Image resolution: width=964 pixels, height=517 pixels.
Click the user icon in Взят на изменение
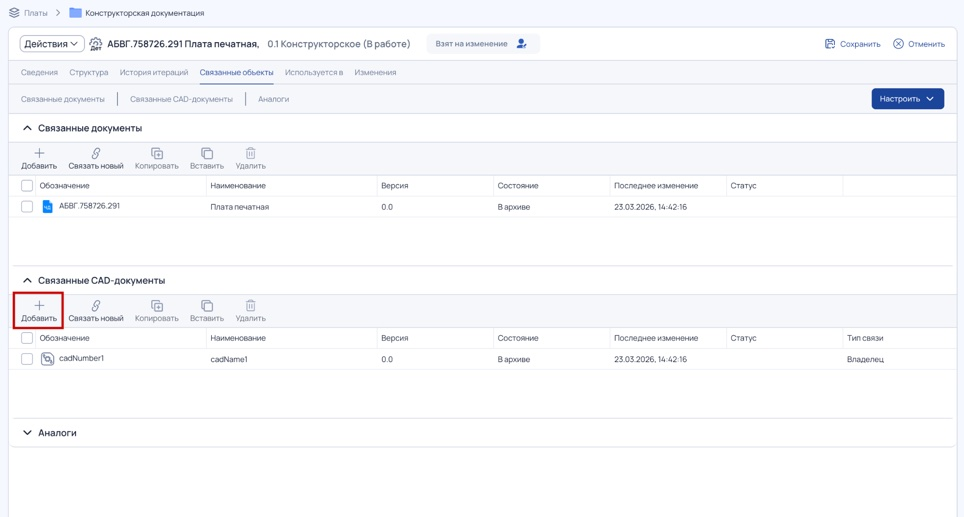tap(521, 44)
